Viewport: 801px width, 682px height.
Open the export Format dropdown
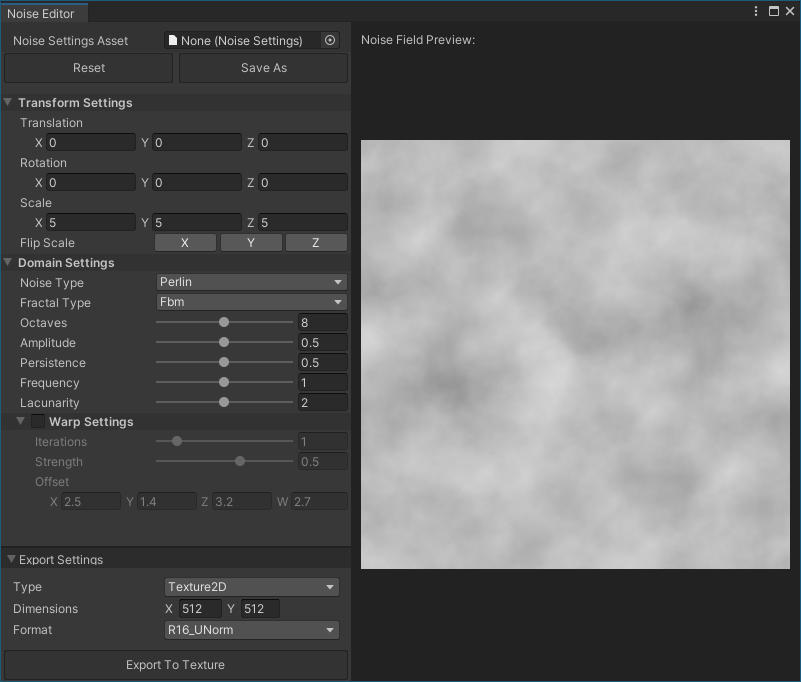click(252, 630)
